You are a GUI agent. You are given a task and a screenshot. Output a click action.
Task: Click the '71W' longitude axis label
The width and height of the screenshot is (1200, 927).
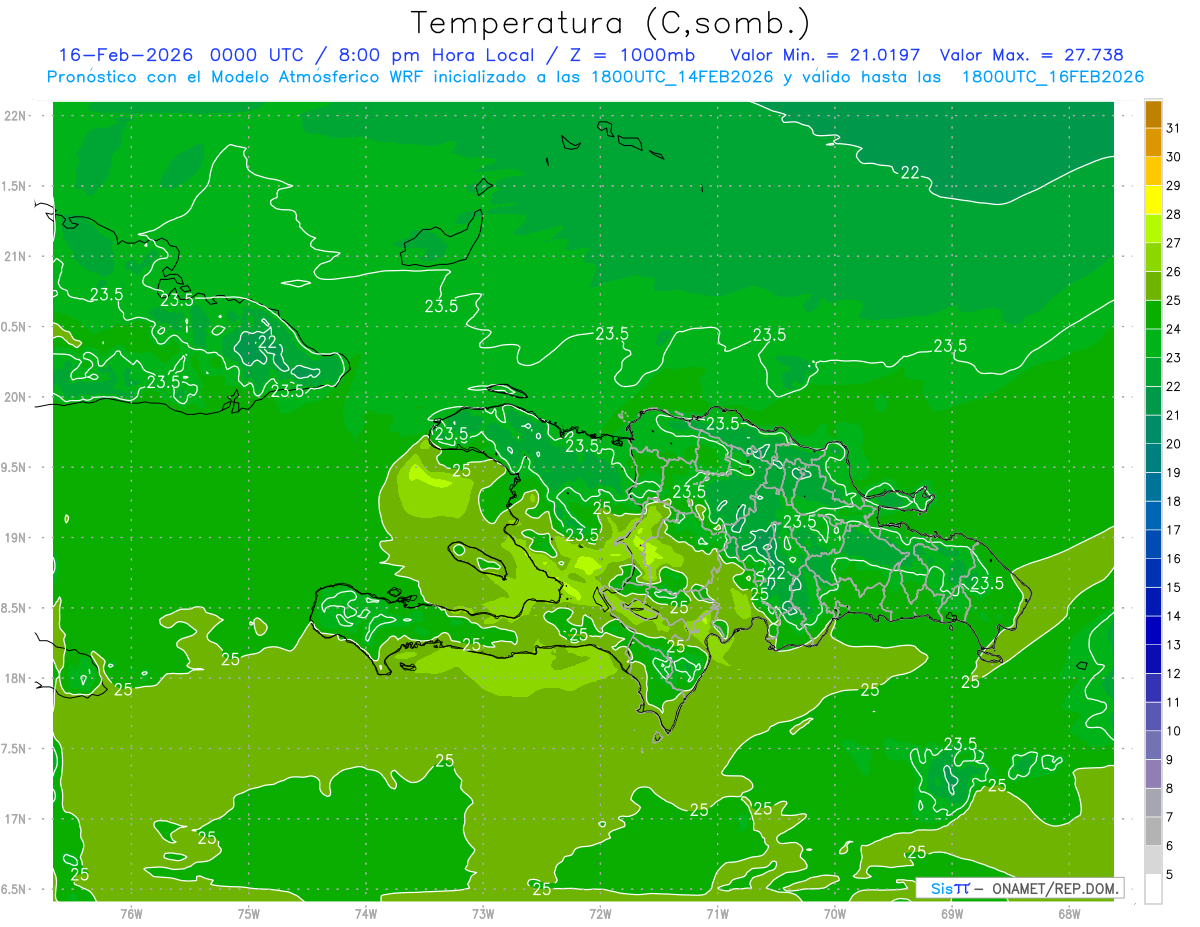[717, 914]
